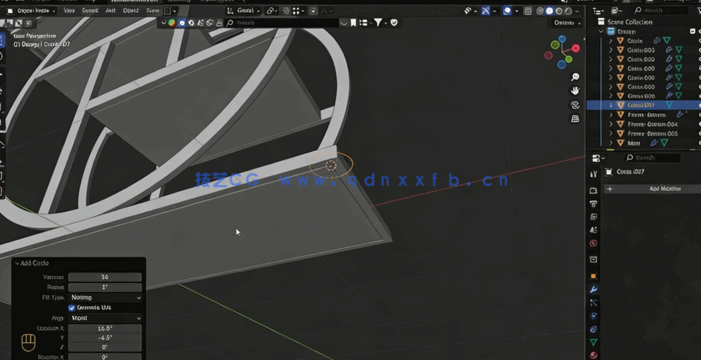Open the Object menu in viewport header

[131, 10]
